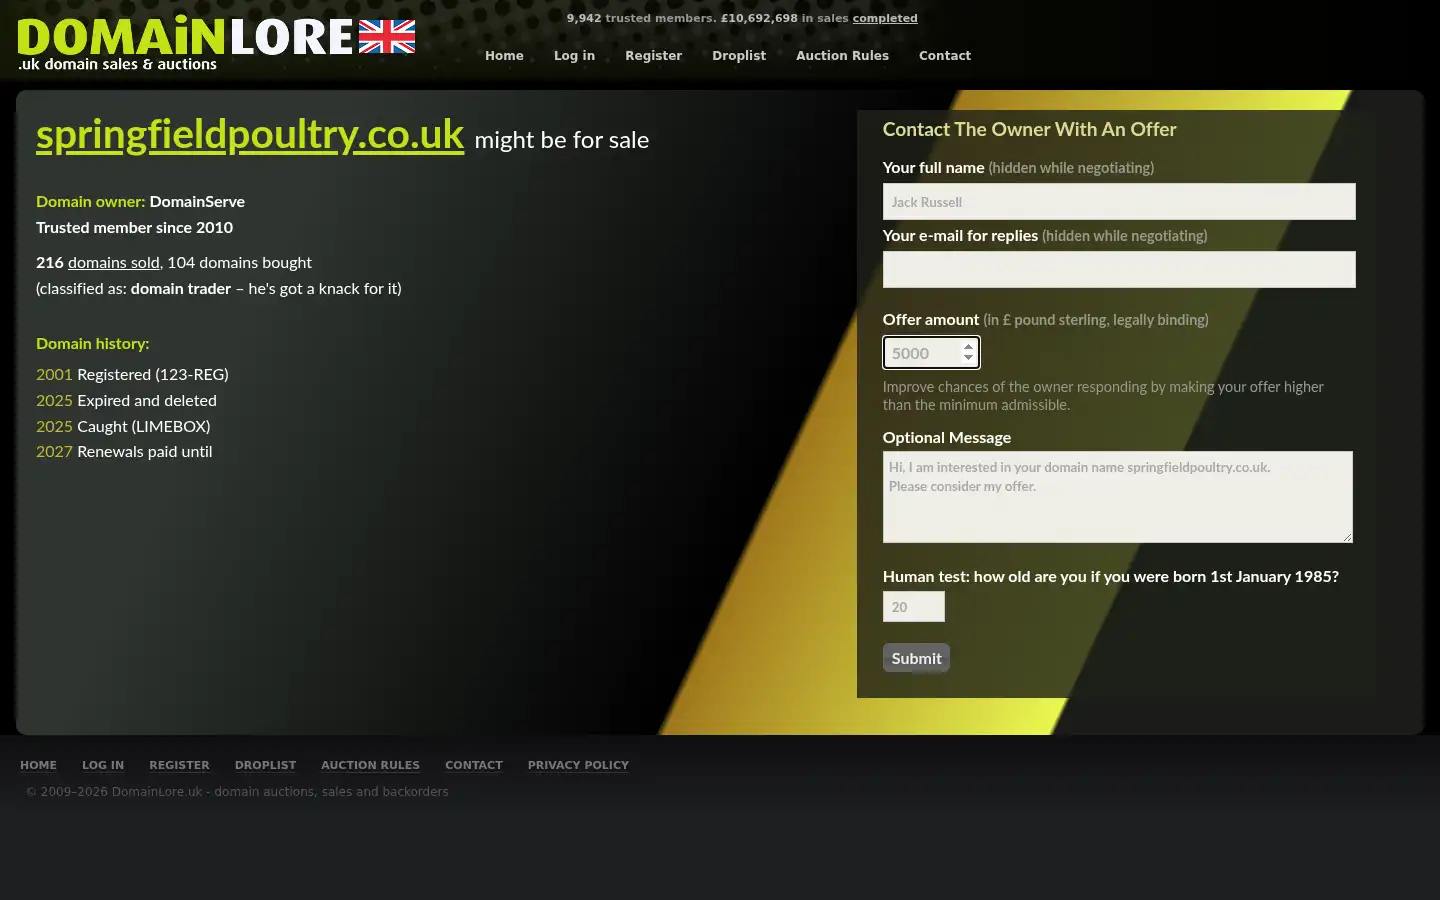Click the 'domain trader' classification text
Viewport: 1440px width, 900px height.
point(181,288)
